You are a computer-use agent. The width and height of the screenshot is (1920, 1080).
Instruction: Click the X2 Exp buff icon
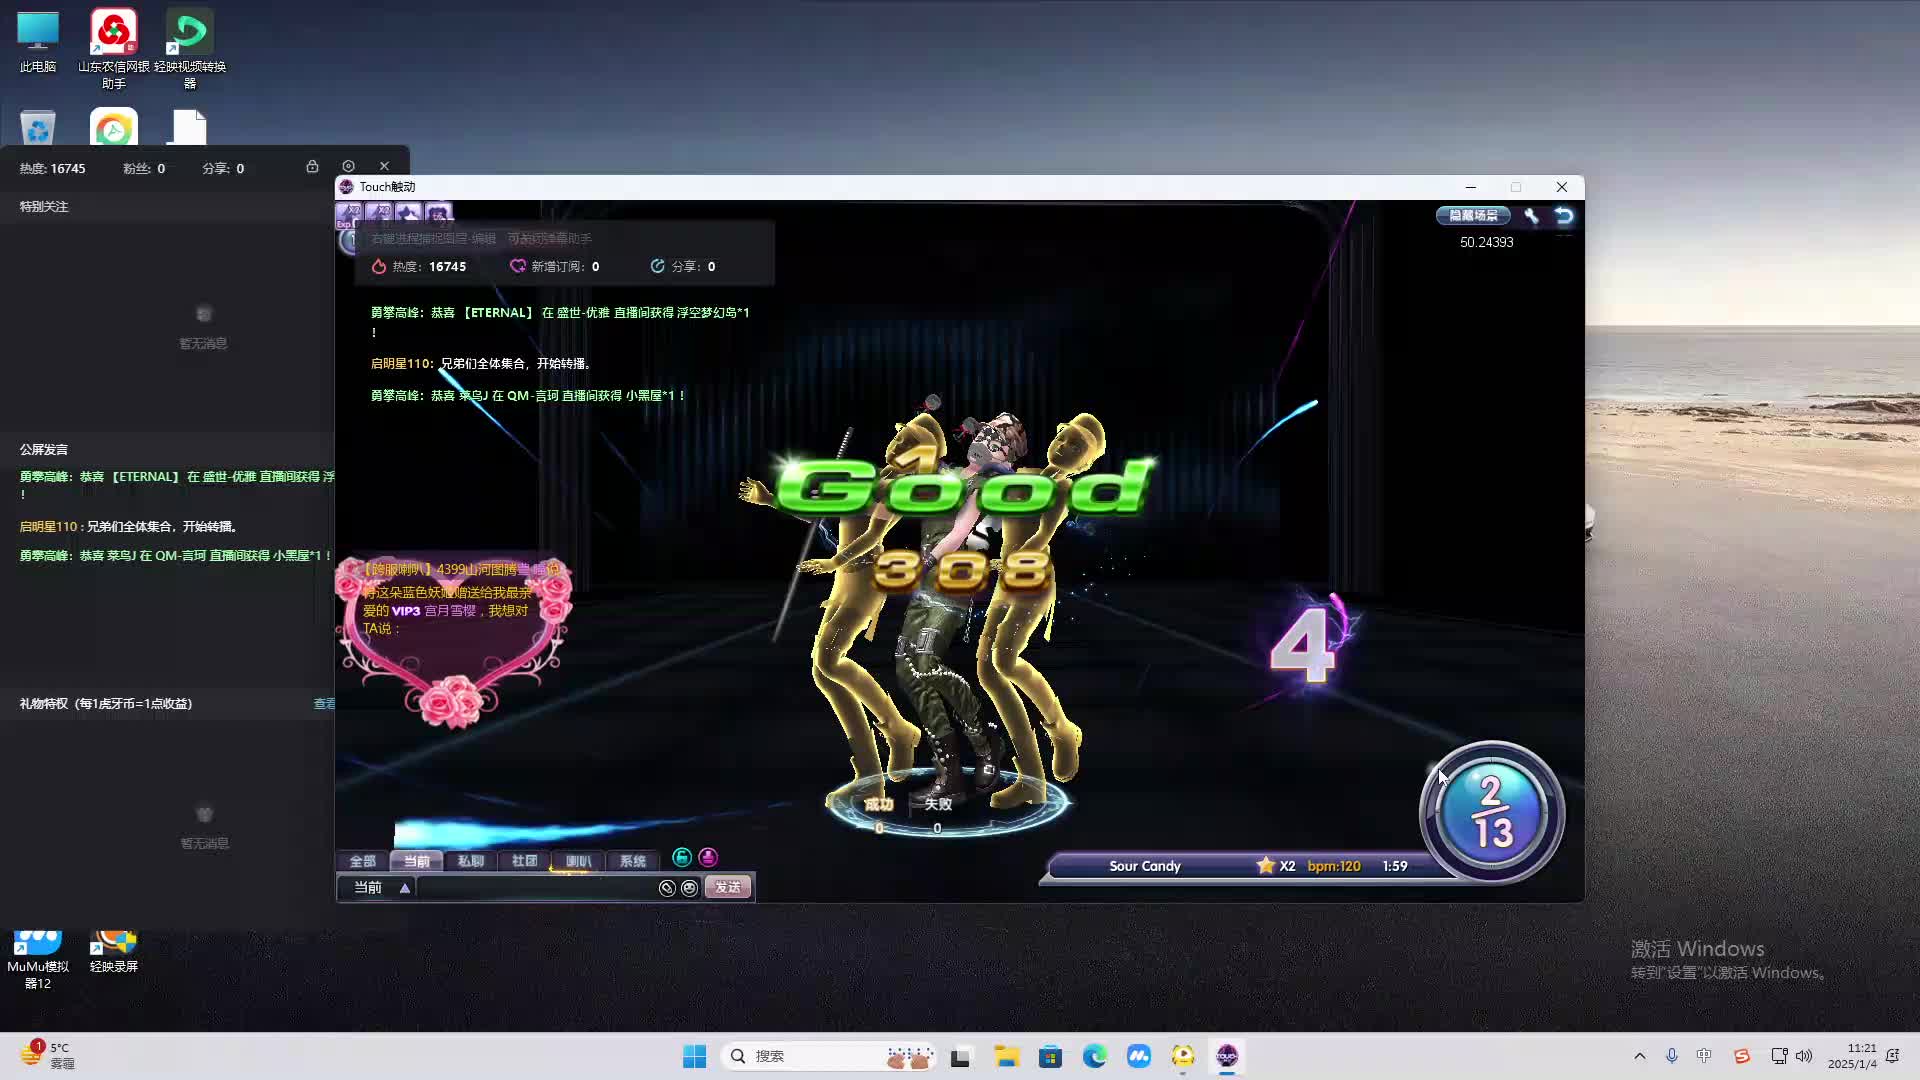click(350, 214)
